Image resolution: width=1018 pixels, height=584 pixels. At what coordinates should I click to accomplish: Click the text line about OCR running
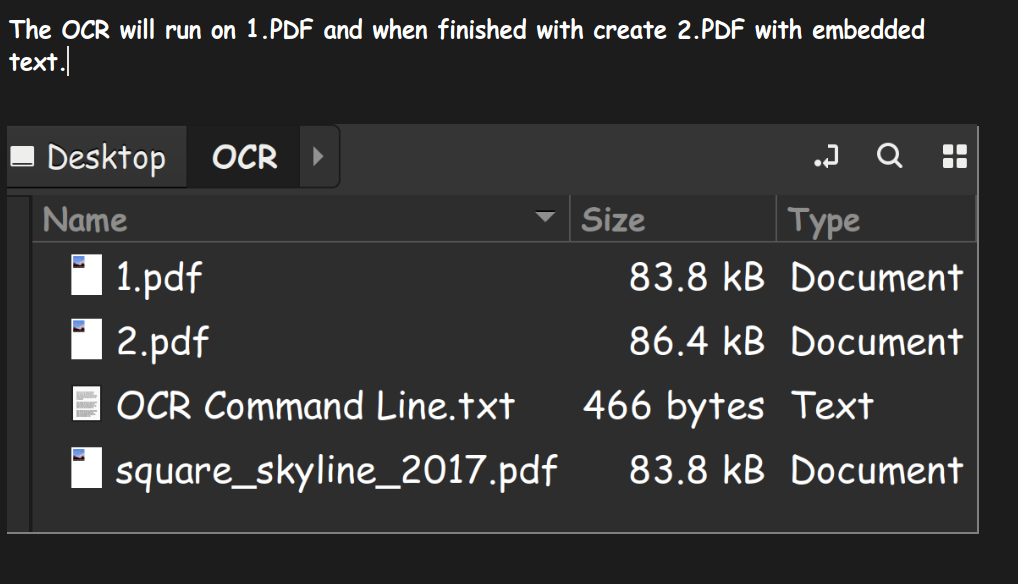coord(466,30)
